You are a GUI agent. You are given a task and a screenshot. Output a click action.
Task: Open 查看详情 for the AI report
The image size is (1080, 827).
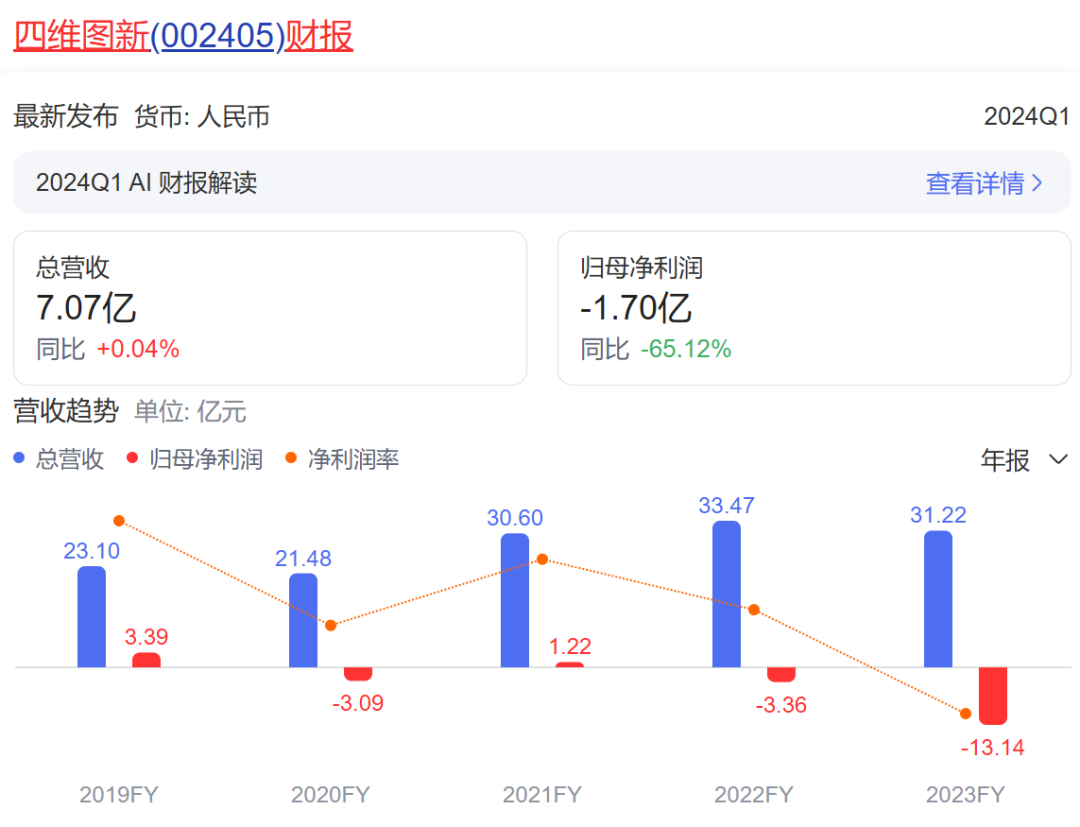point(975,183)
